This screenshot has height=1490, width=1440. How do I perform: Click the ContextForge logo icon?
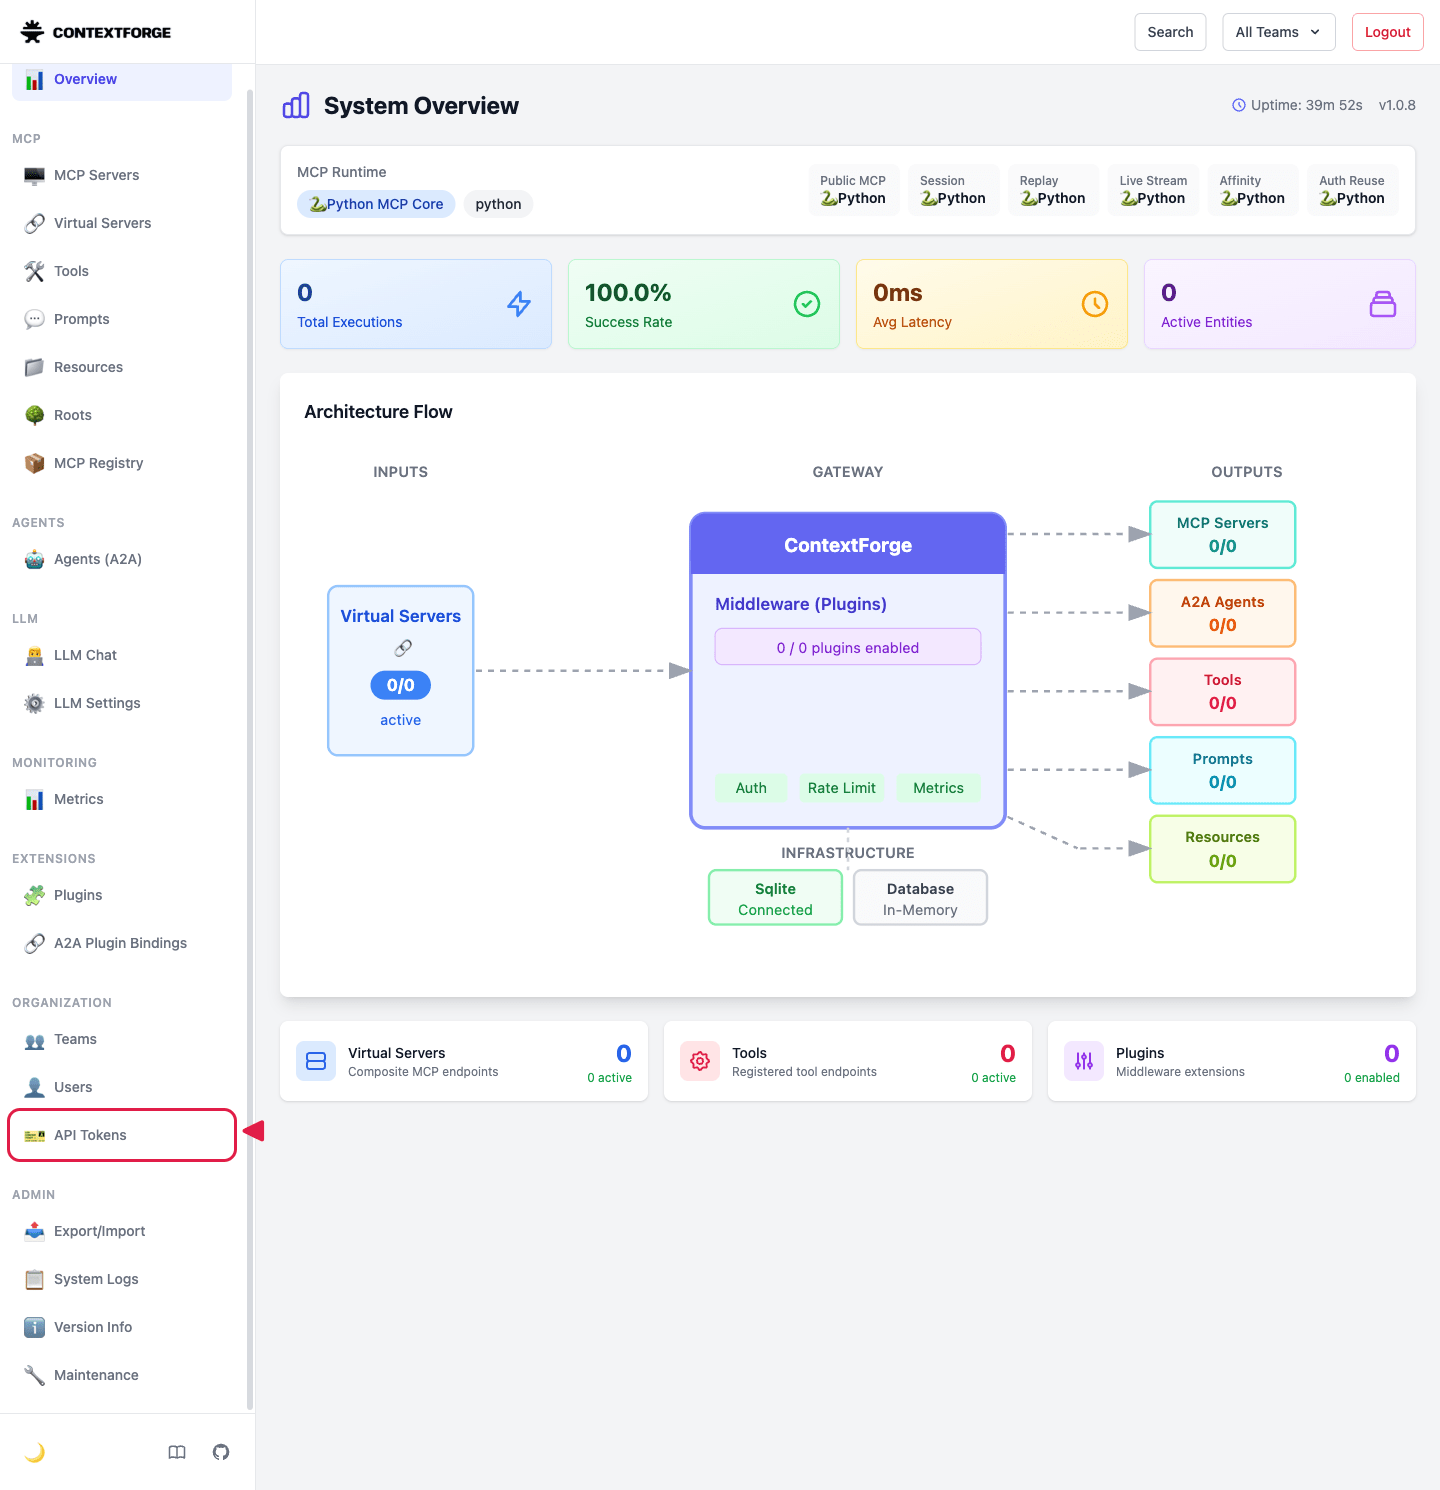coord(32,32)
